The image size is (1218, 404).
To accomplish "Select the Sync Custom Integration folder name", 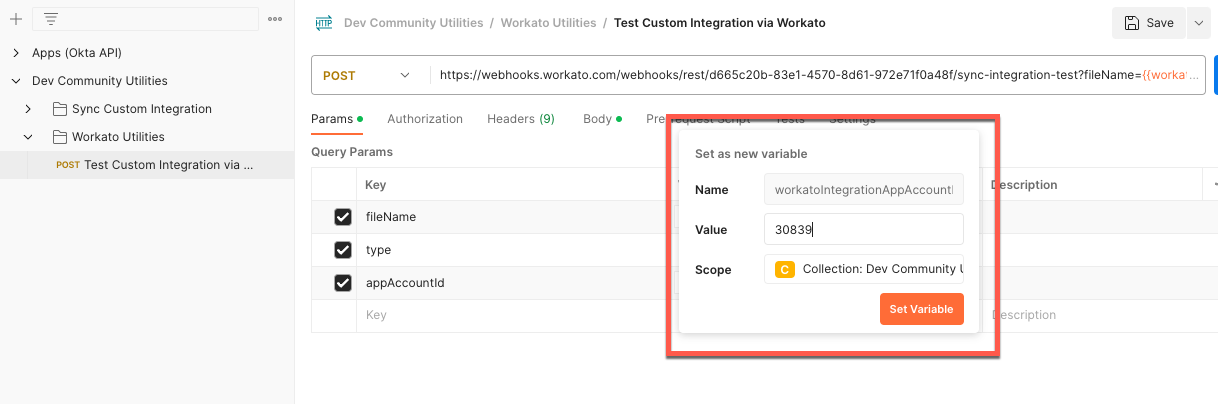I will click(142, 108).
